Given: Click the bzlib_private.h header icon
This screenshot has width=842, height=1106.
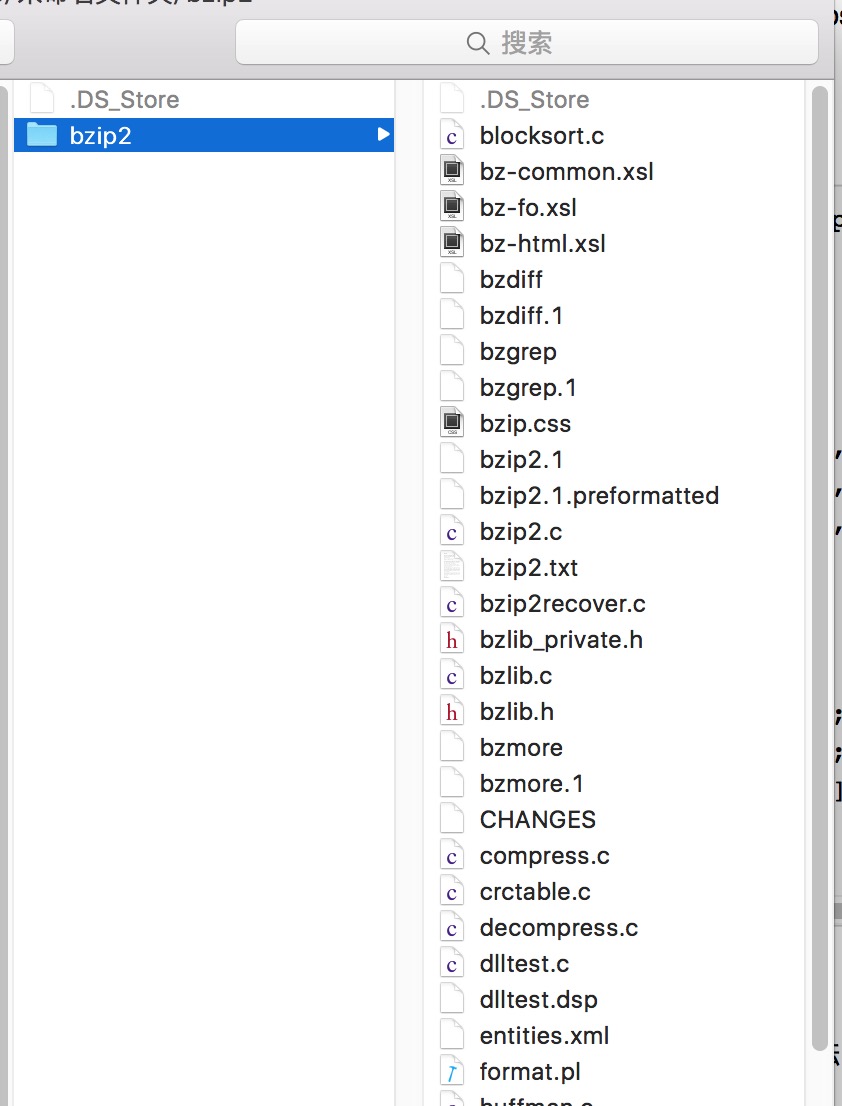Looking at the screenshot, I should coord(452,640).
